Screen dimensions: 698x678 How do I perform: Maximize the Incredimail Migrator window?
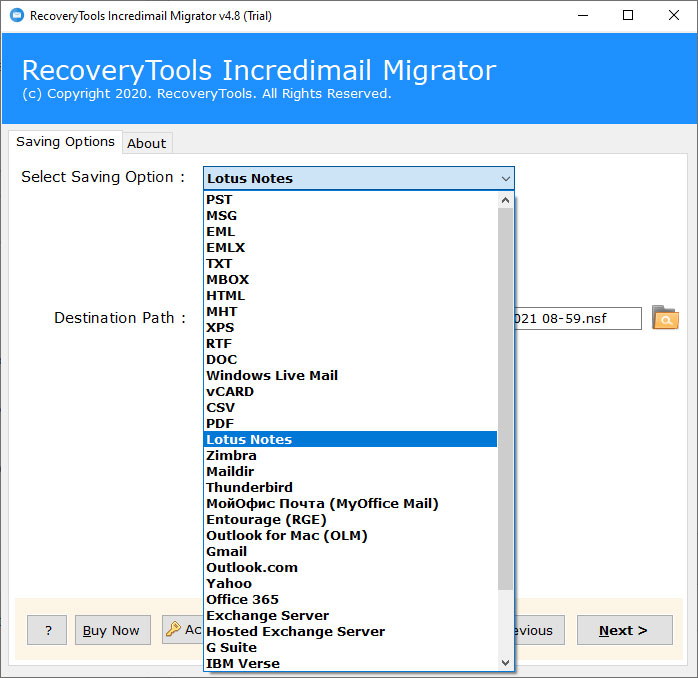point(628,16)
